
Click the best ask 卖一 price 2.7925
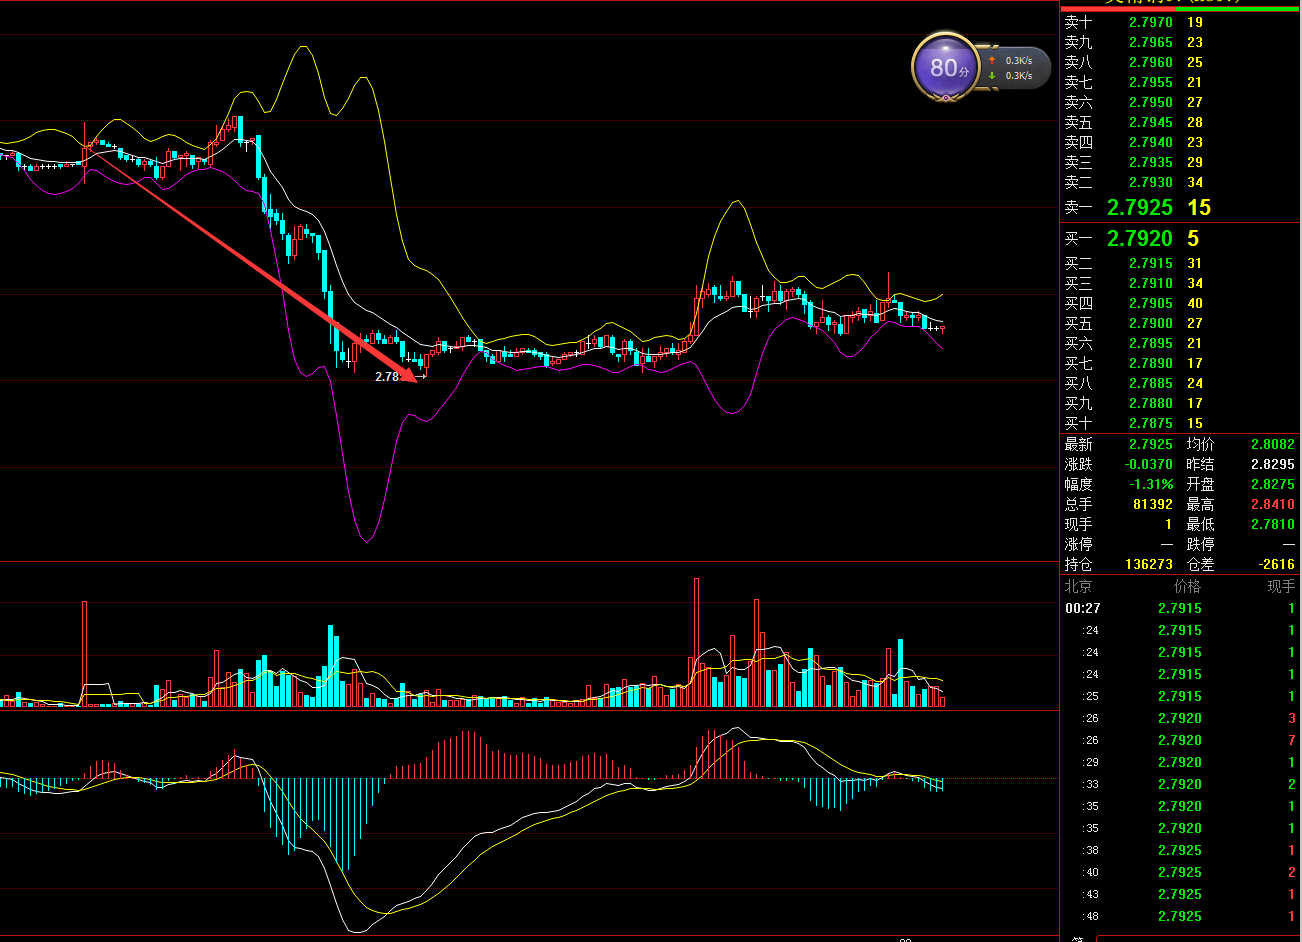[x=1139, y=208]
